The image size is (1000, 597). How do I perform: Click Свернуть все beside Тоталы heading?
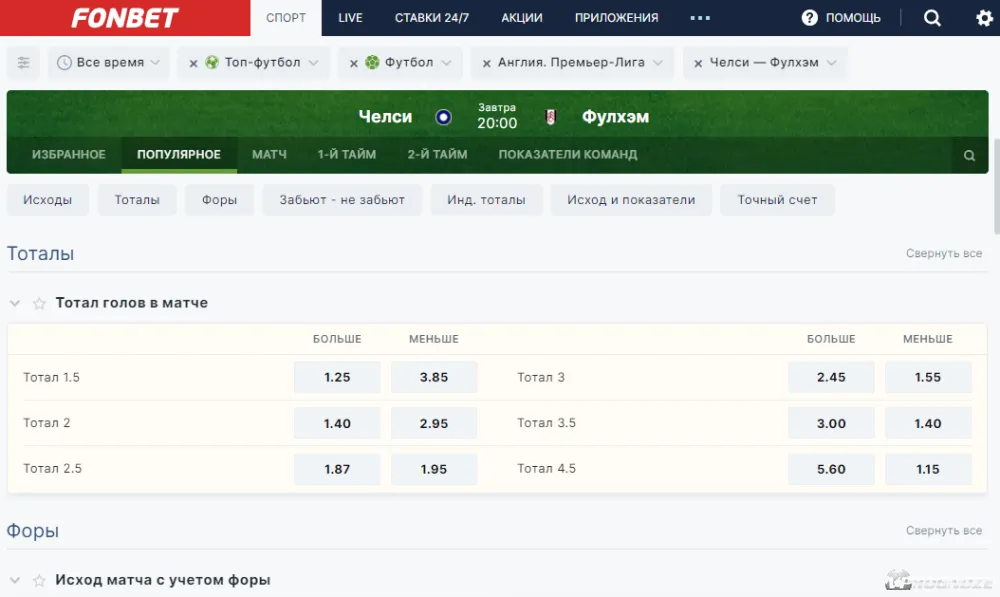coord(944,253)
